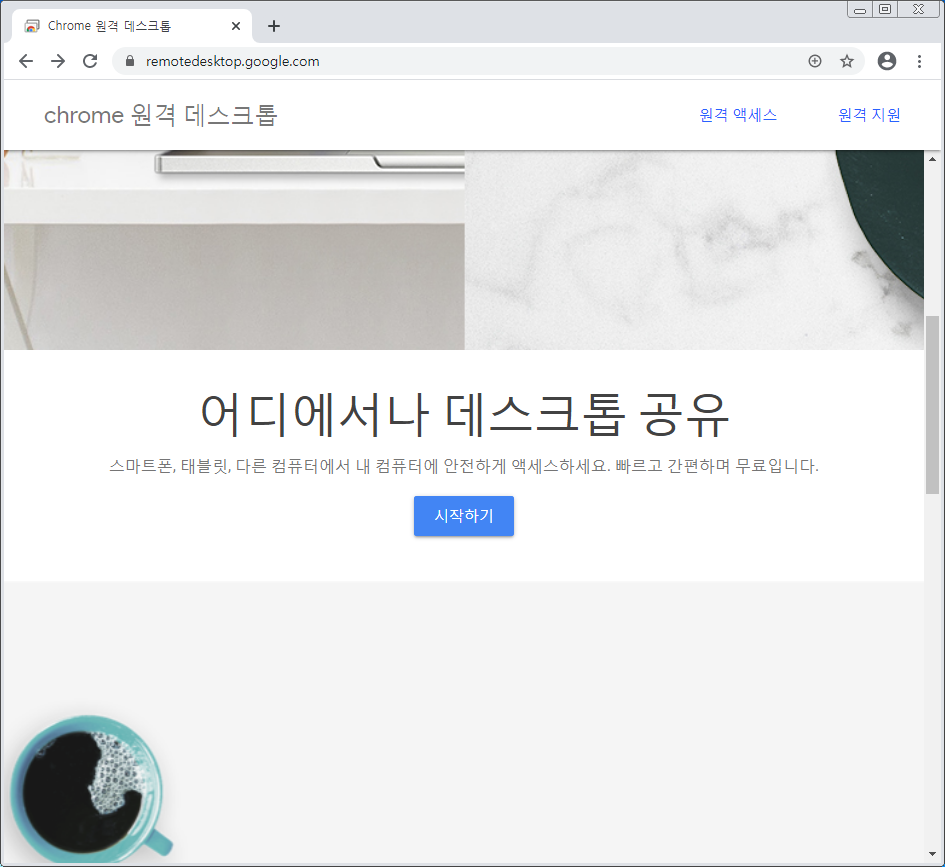Open the 원격 액세스 link
This screenshot has width=945, height=867.
pyautogui.click(x=738, y=114)
